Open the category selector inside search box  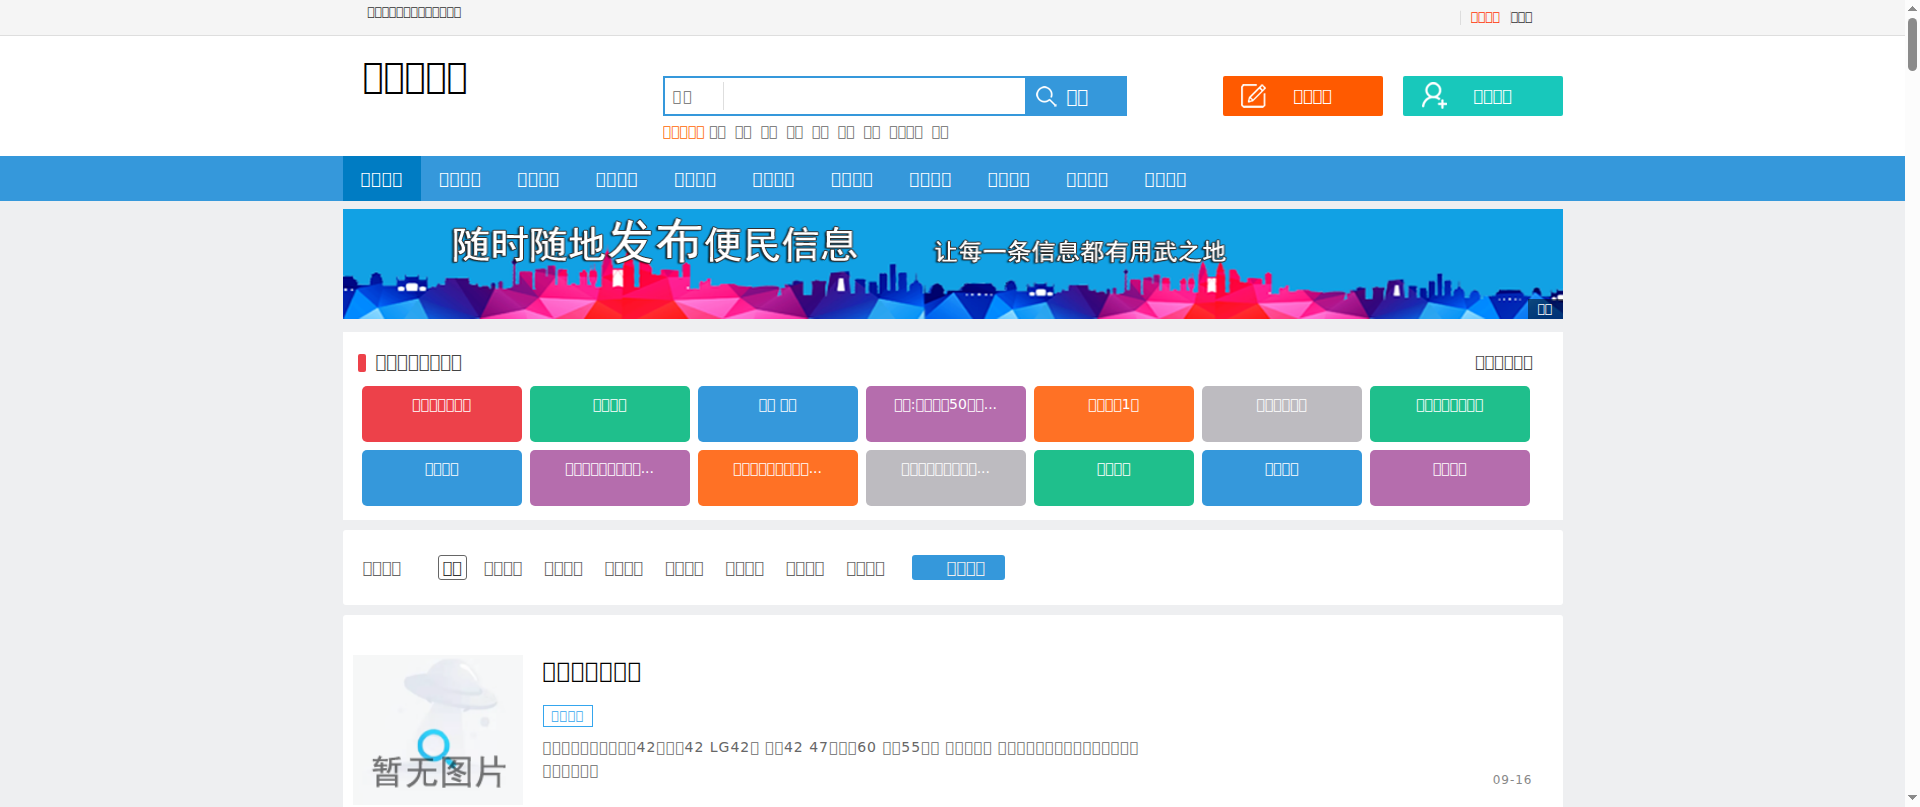tap(693, 97)
